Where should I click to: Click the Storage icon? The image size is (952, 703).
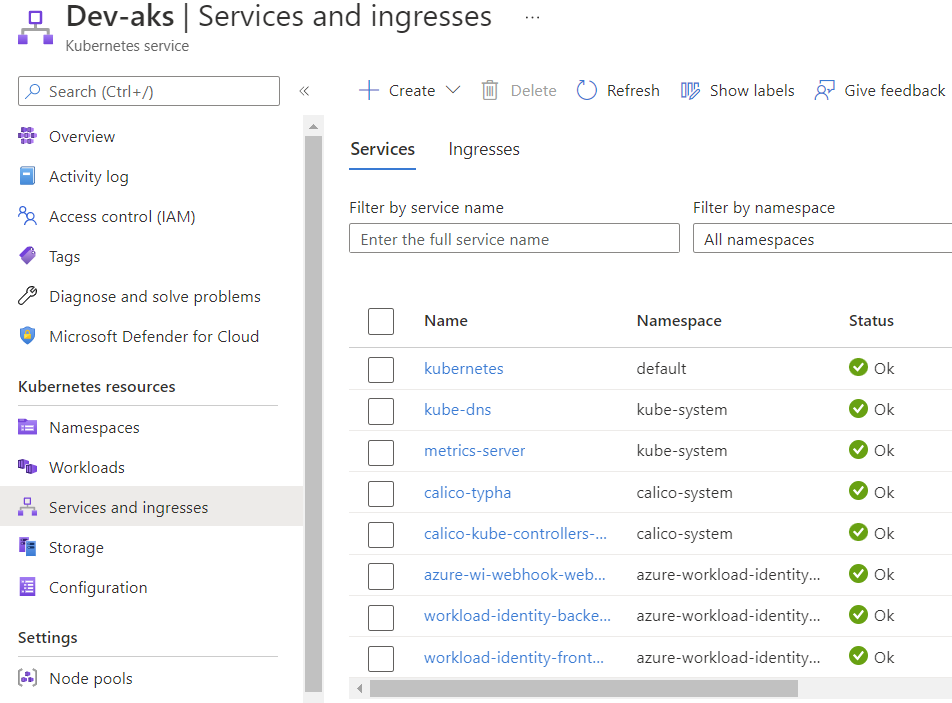coord(27,547)
